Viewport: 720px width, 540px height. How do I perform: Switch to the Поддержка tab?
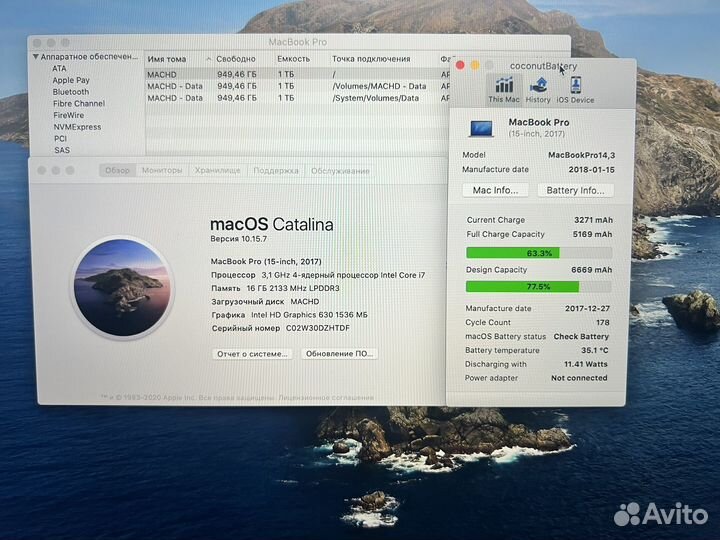pos(276,171)
